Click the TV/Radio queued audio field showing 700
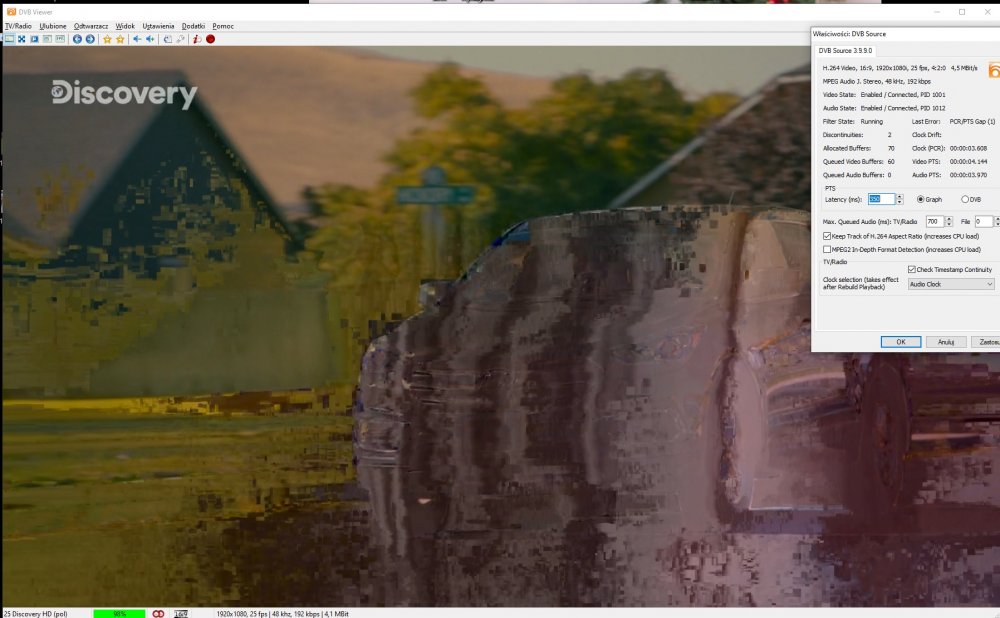Viewport: 1000px width, 618px height. coord(934,221)
